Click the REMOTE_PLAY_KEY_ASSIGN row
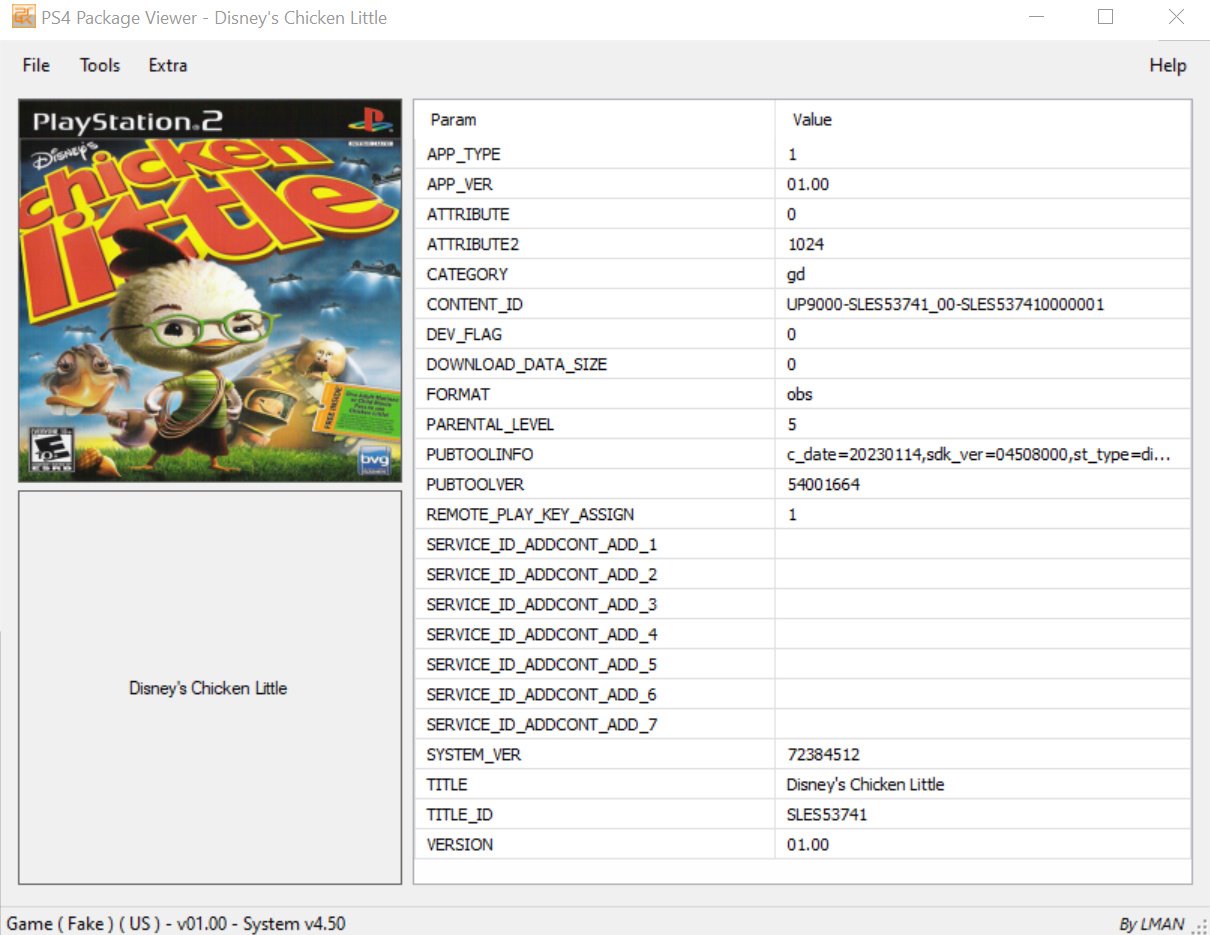Viewport: 1210px width, 935px height. tap(530, 514)
